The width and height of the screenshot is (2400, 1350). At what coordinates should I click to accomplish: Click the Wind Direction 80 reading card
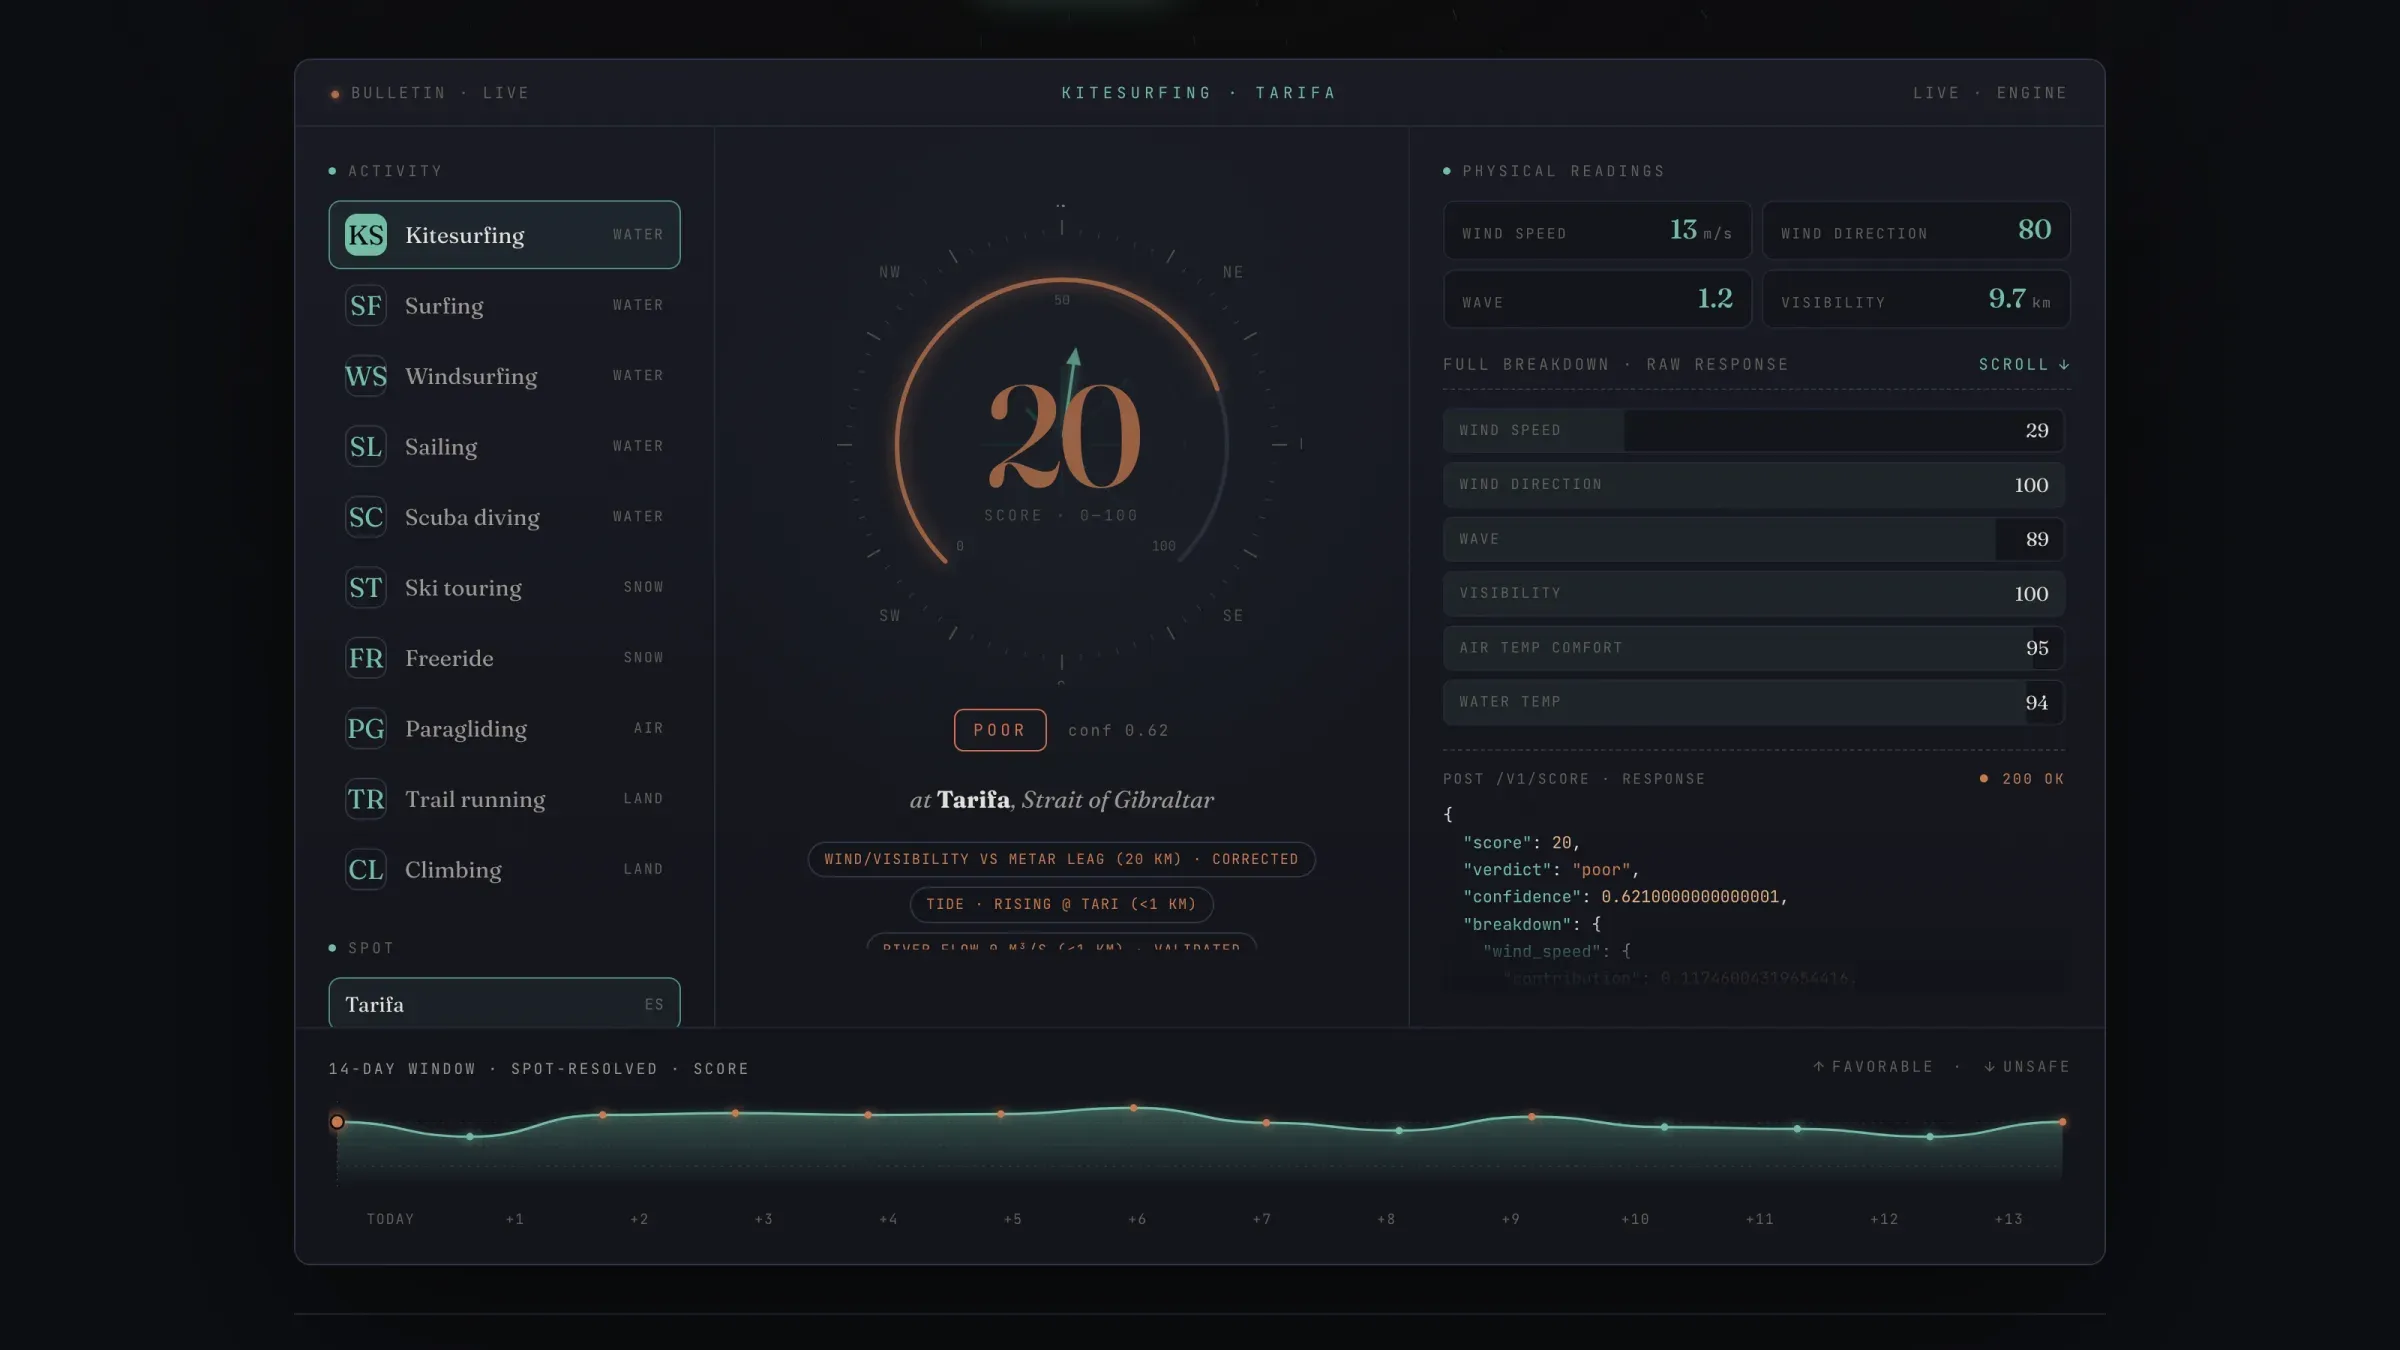pos(1916,231)
